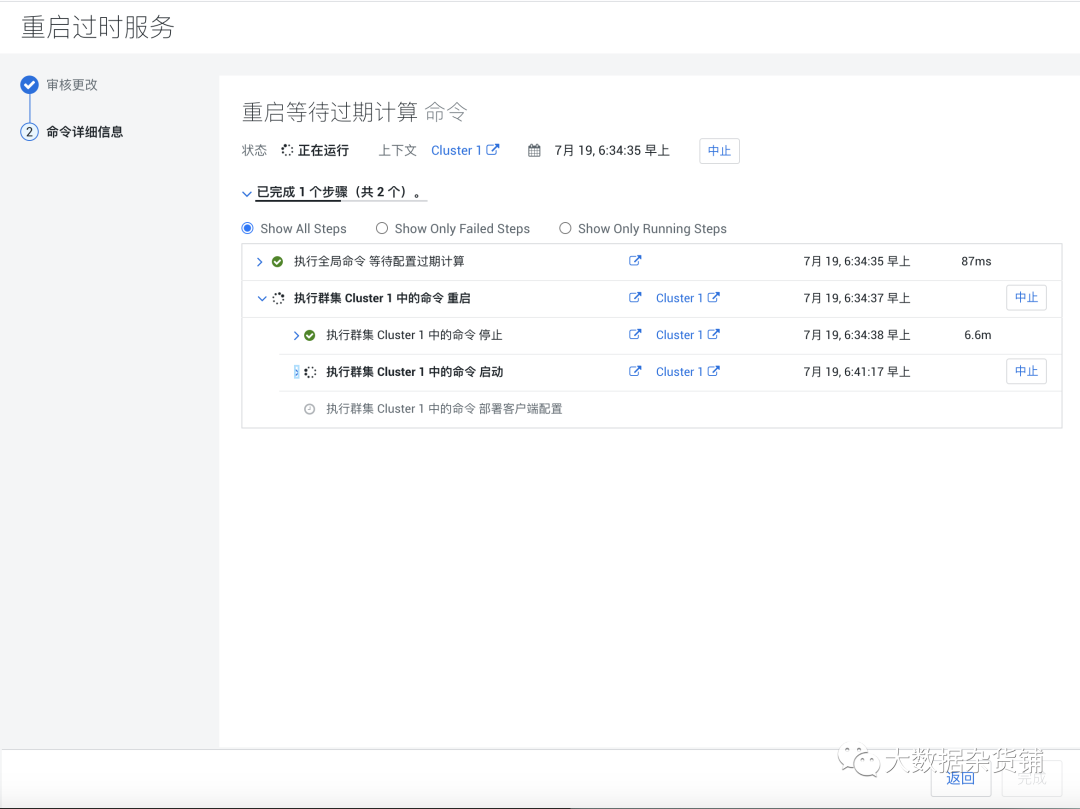The image size is (1080, 809).
Task: Click external icon after Cluster 1 in 启动 row
Action: (714, 371)
